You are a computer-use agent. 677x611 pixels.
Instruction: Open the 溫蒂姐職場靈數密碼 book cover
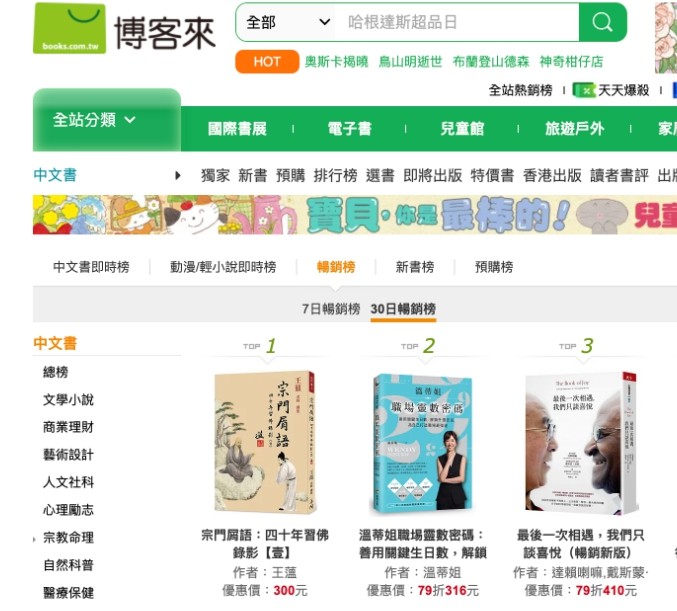tap(422, 444)
